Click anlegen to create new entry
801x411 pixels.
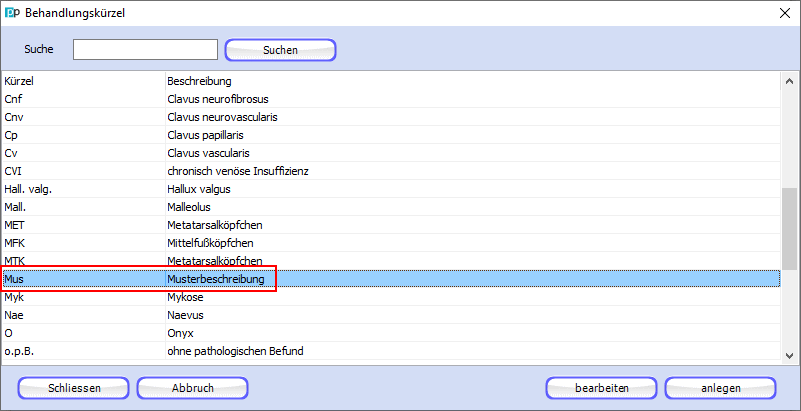point(720,388)
